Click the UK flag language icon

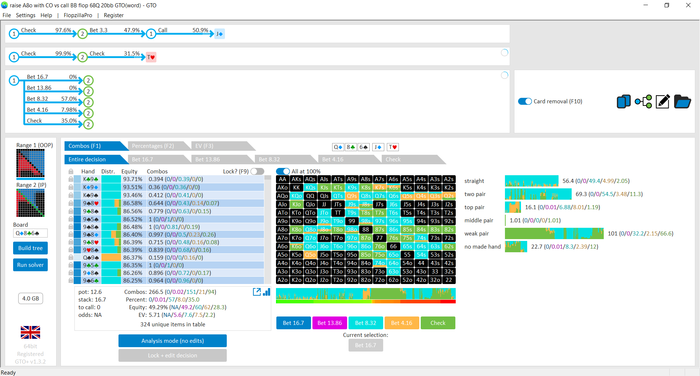click(30, 332)
